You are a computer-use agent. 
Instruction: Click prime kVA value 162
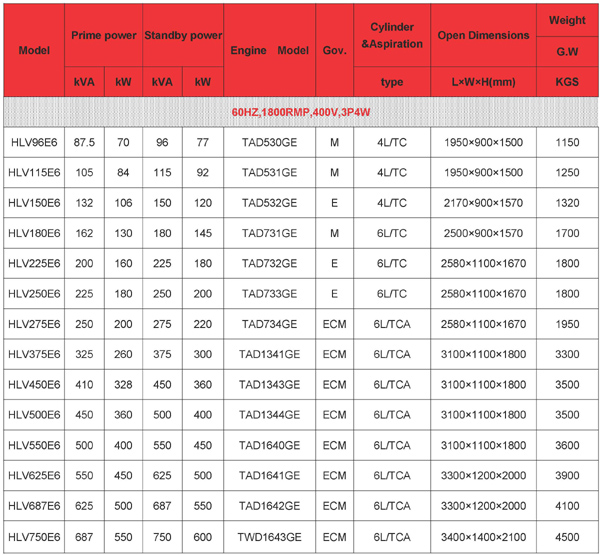(x=84, y=233)
